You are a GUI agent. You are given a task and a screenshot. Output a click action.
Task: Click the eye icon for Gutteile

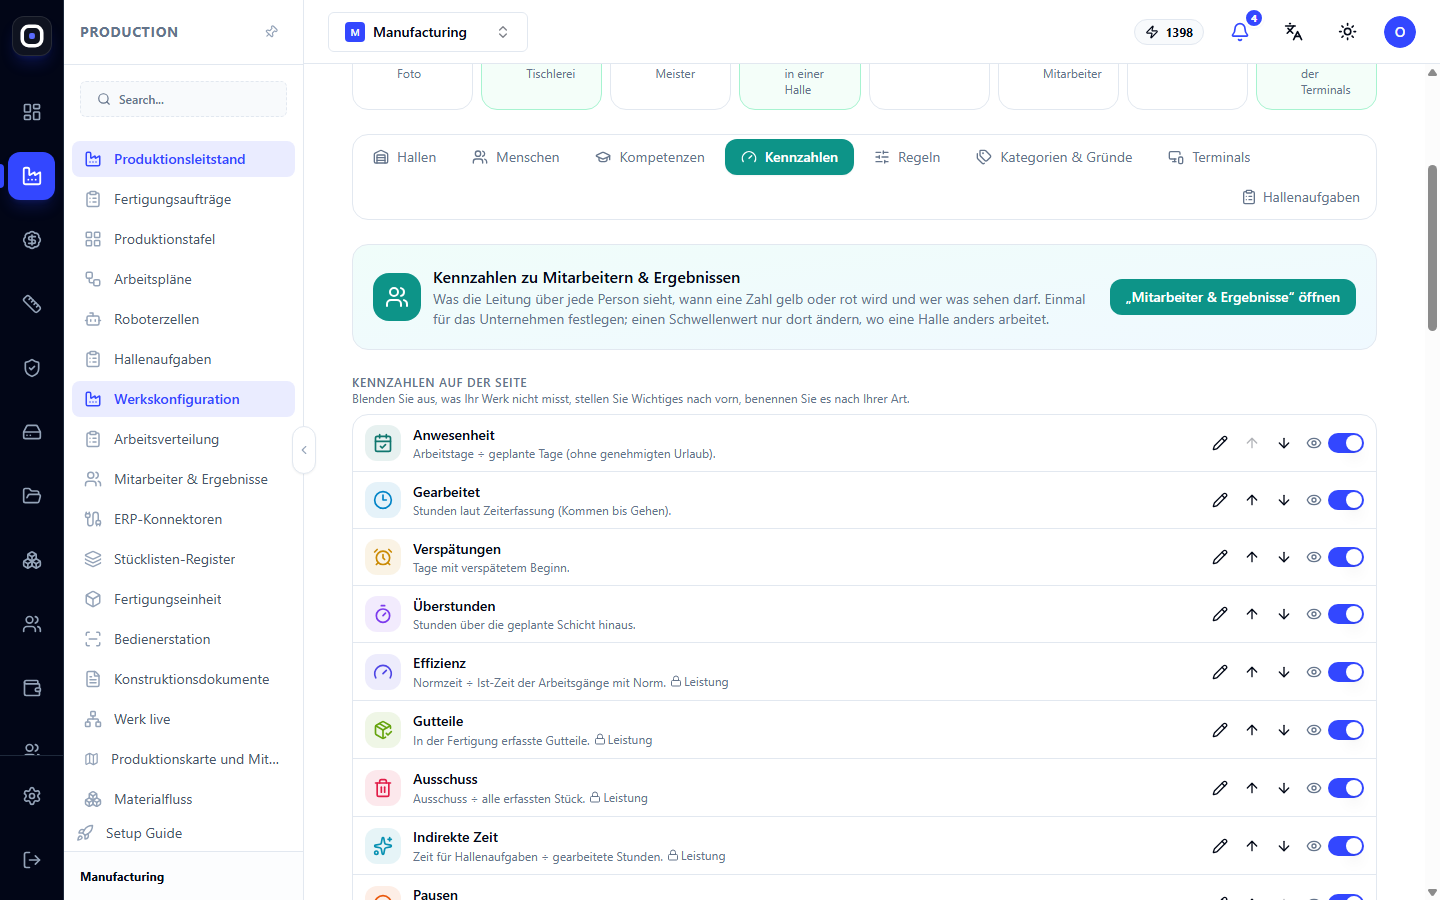[1314, 730]
